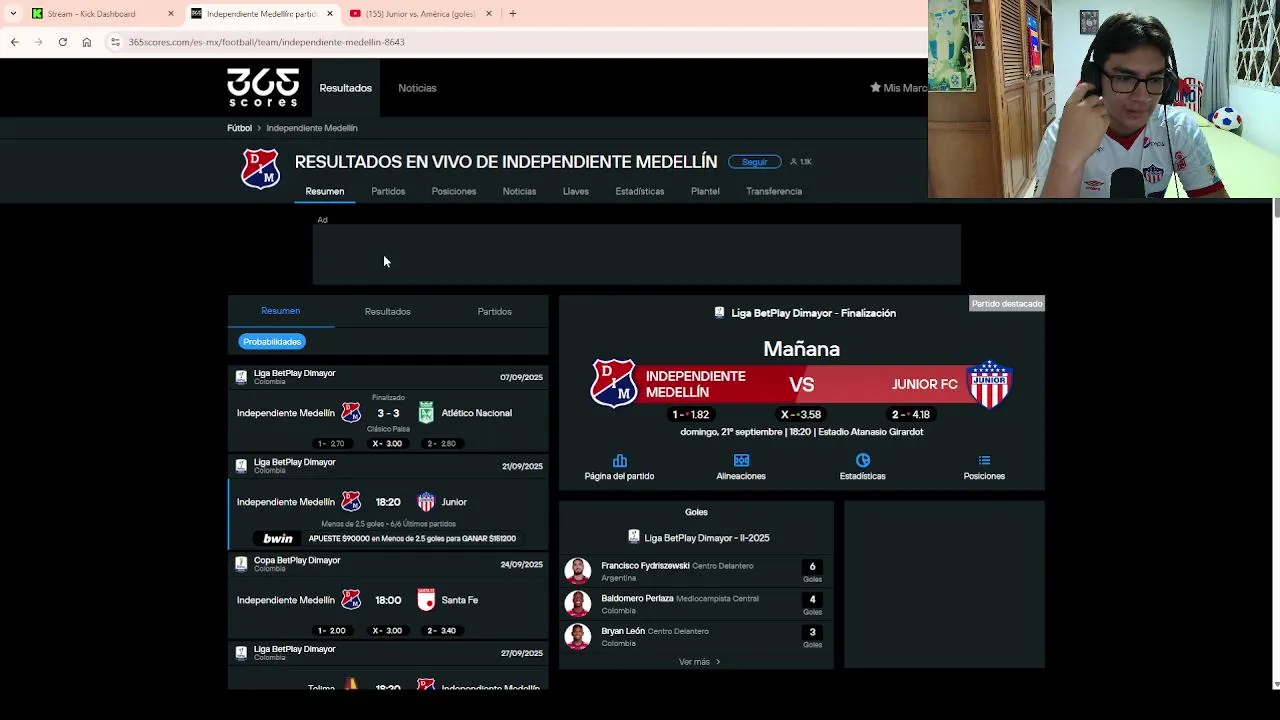
Task: Click odds 2 - 4.18 in featured match
Action: point(911,414)
